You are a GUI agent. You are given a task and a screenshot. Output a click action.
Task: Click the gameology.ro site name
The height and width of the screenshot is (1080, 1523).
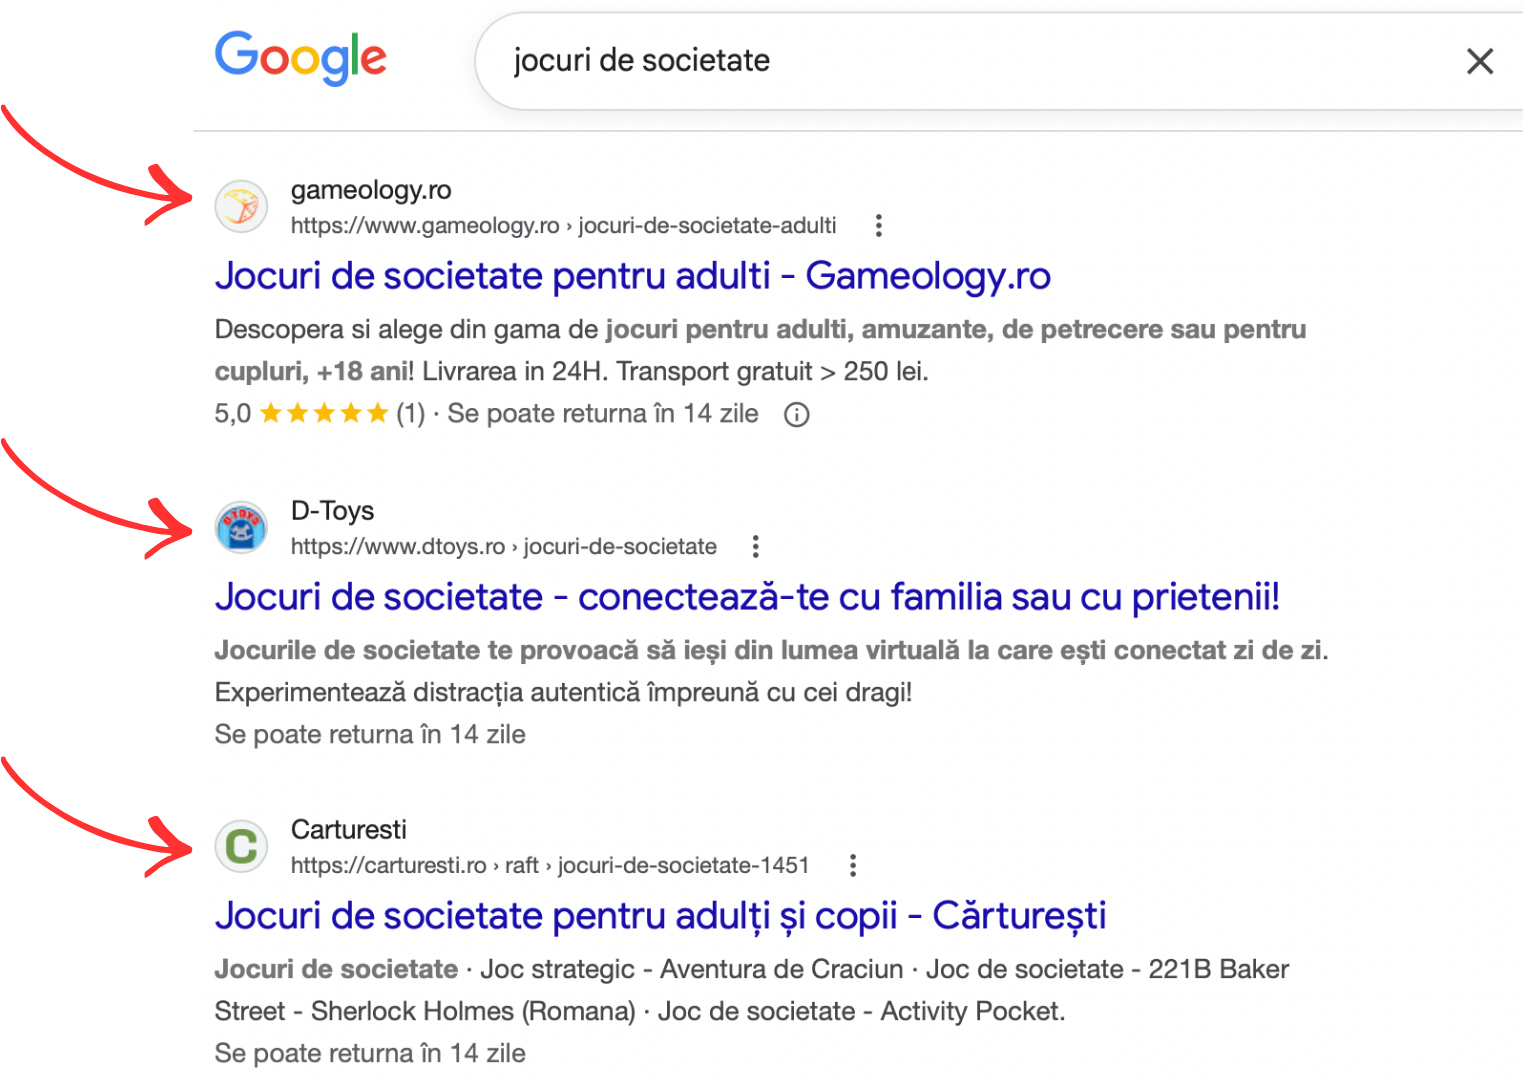point(370,190)
